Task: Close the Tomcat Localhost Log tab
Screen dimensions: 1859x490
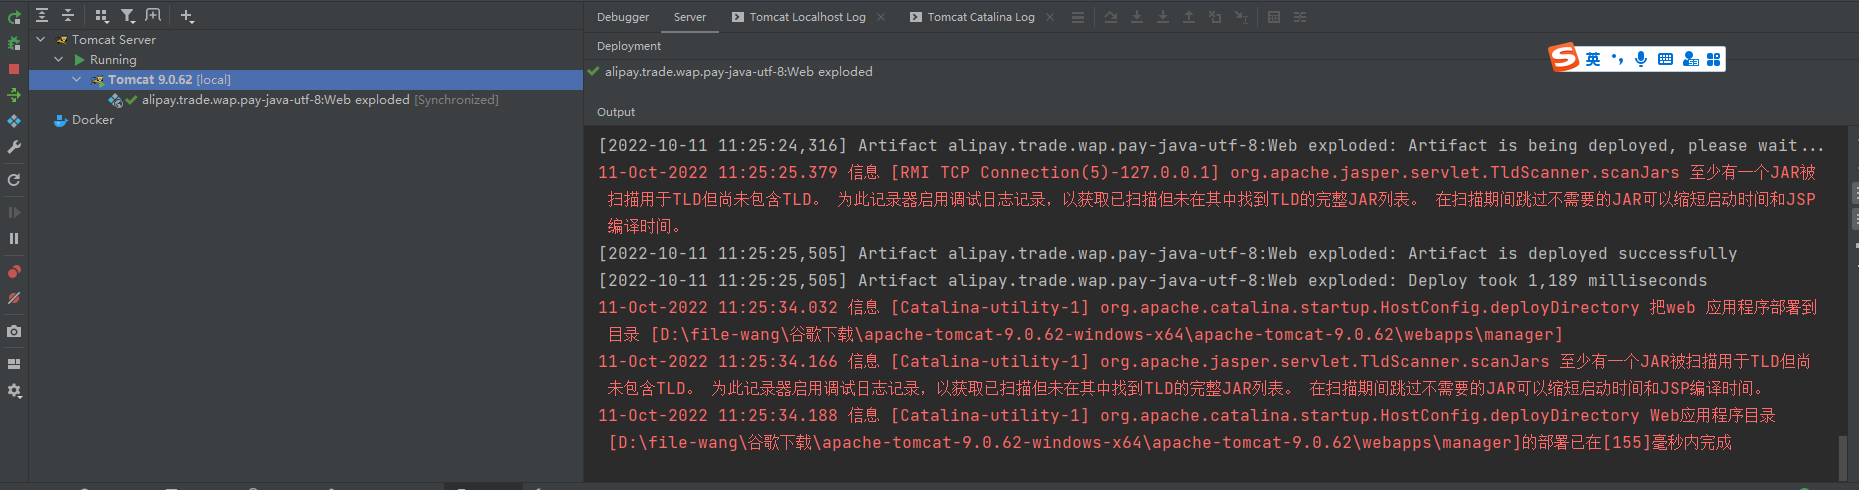Action: click(x=880, y=17)
